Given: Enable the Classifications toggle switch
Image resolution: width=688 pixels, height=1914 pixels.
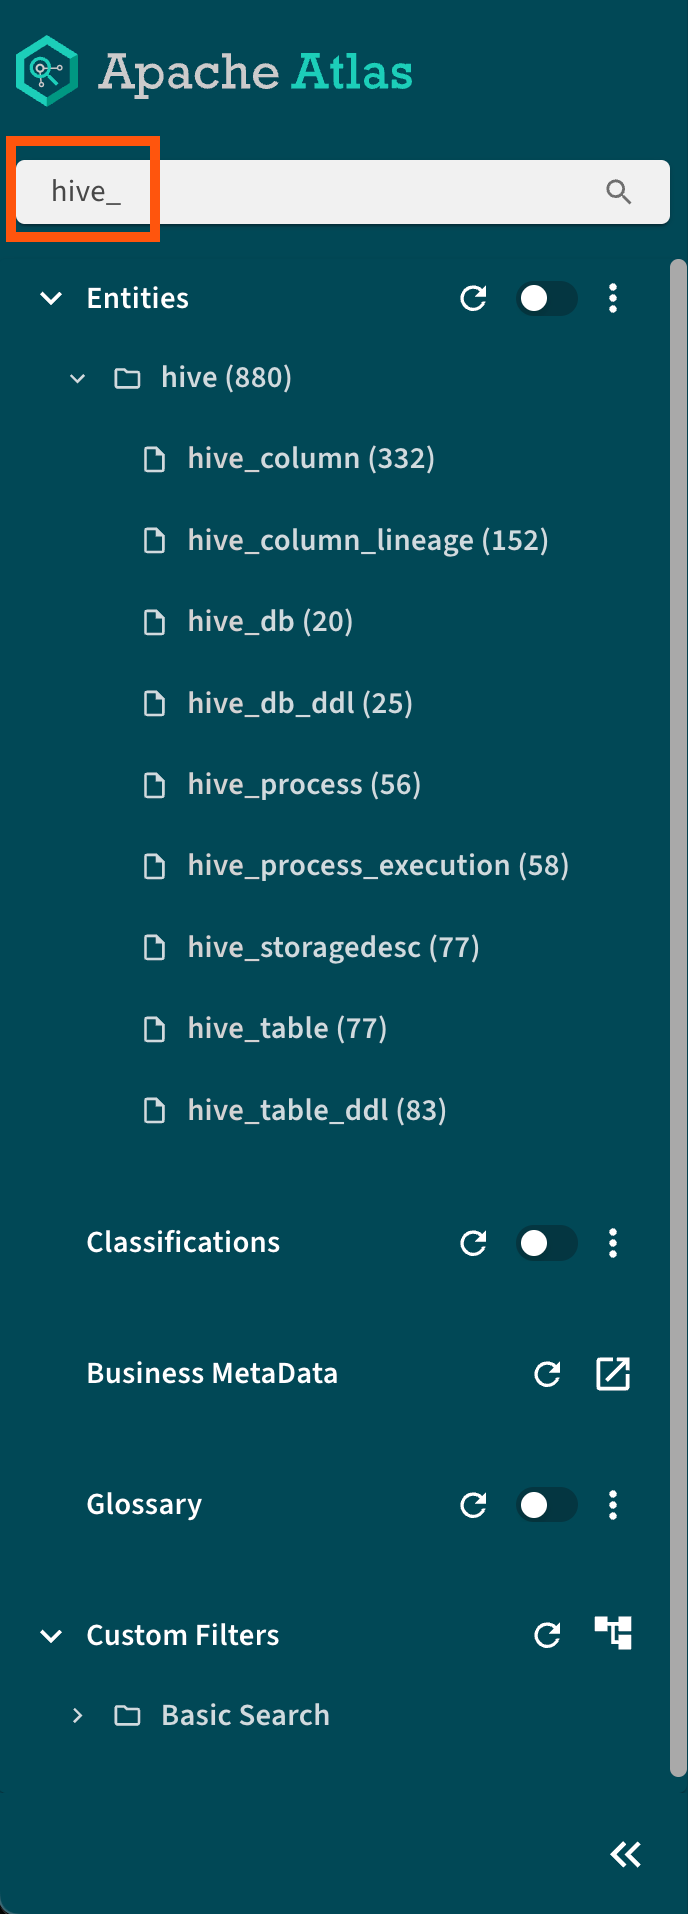Looking at the screenshot, I should coord(546,1243).
